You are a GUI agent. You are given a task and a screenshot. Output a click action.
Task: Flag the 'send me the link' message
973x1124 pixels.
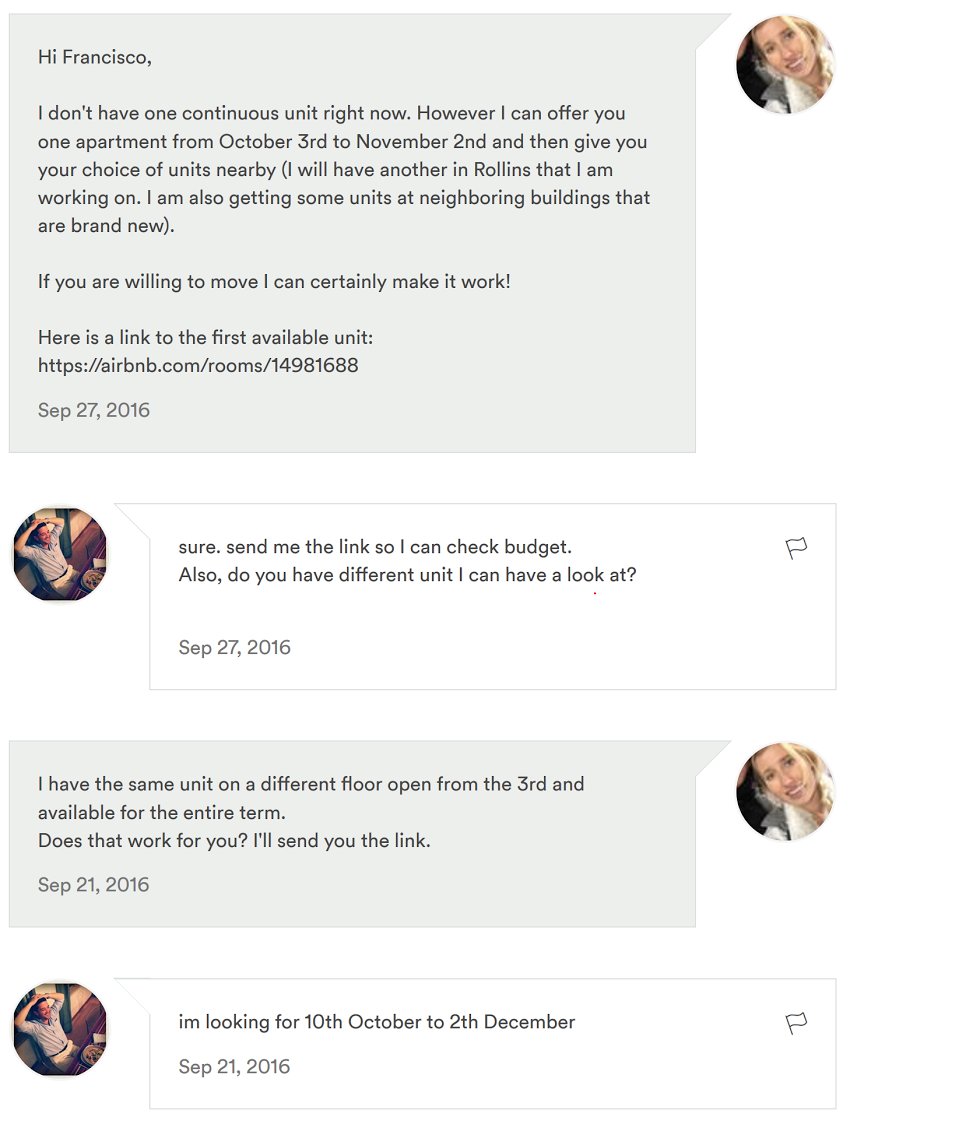coord(796,548)
